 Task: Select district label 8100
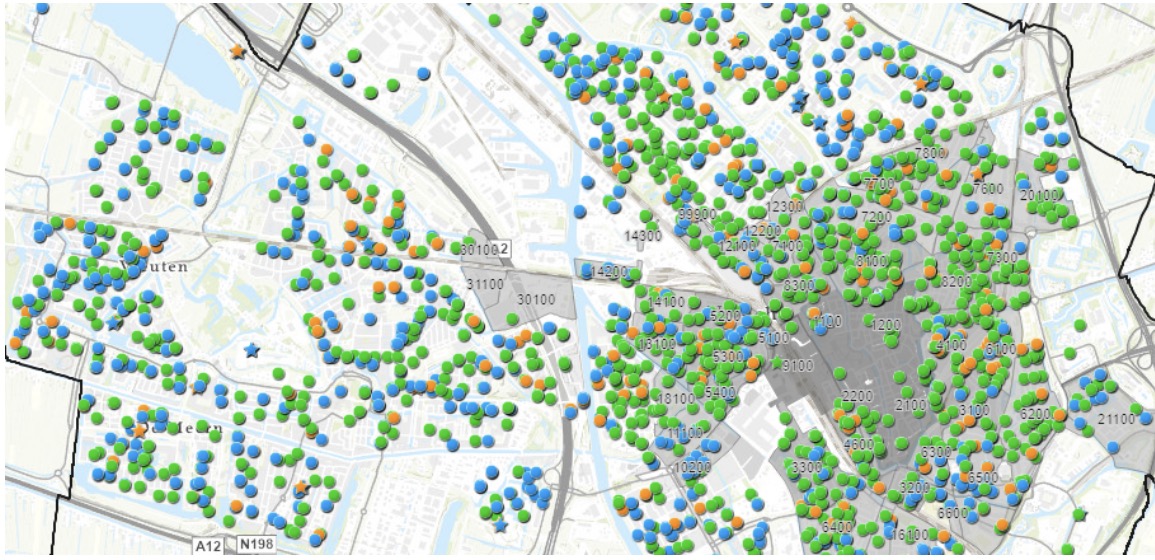coord(871,262)
